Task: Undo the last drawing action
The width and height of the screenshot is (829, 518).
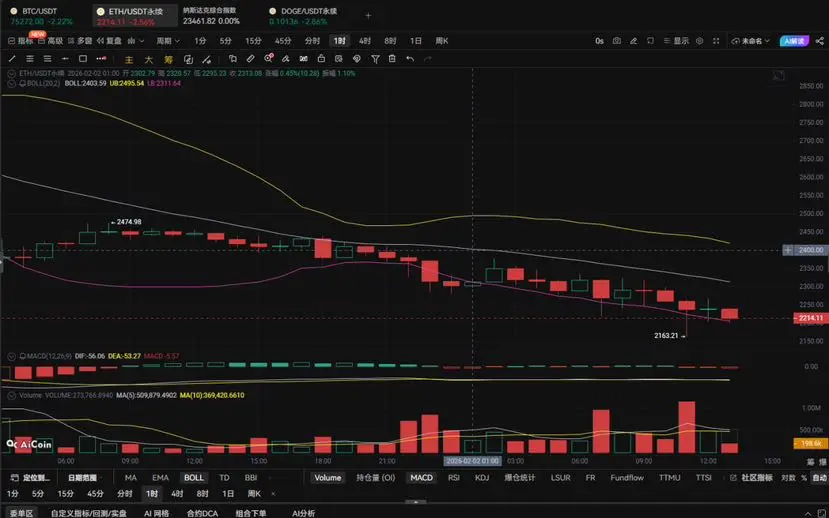Action: [x=410, y=59]
